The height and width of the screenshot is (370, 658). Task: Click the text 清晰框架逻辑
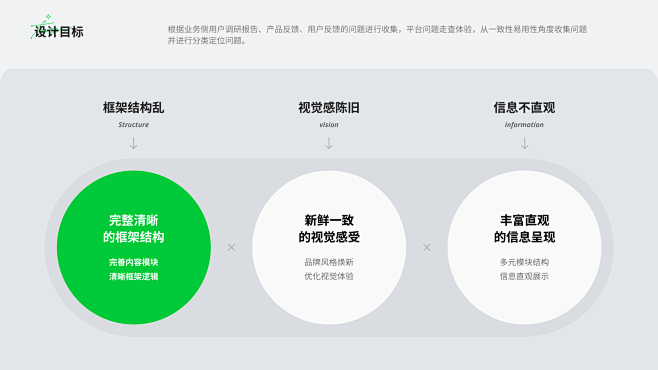pos(133,276)
